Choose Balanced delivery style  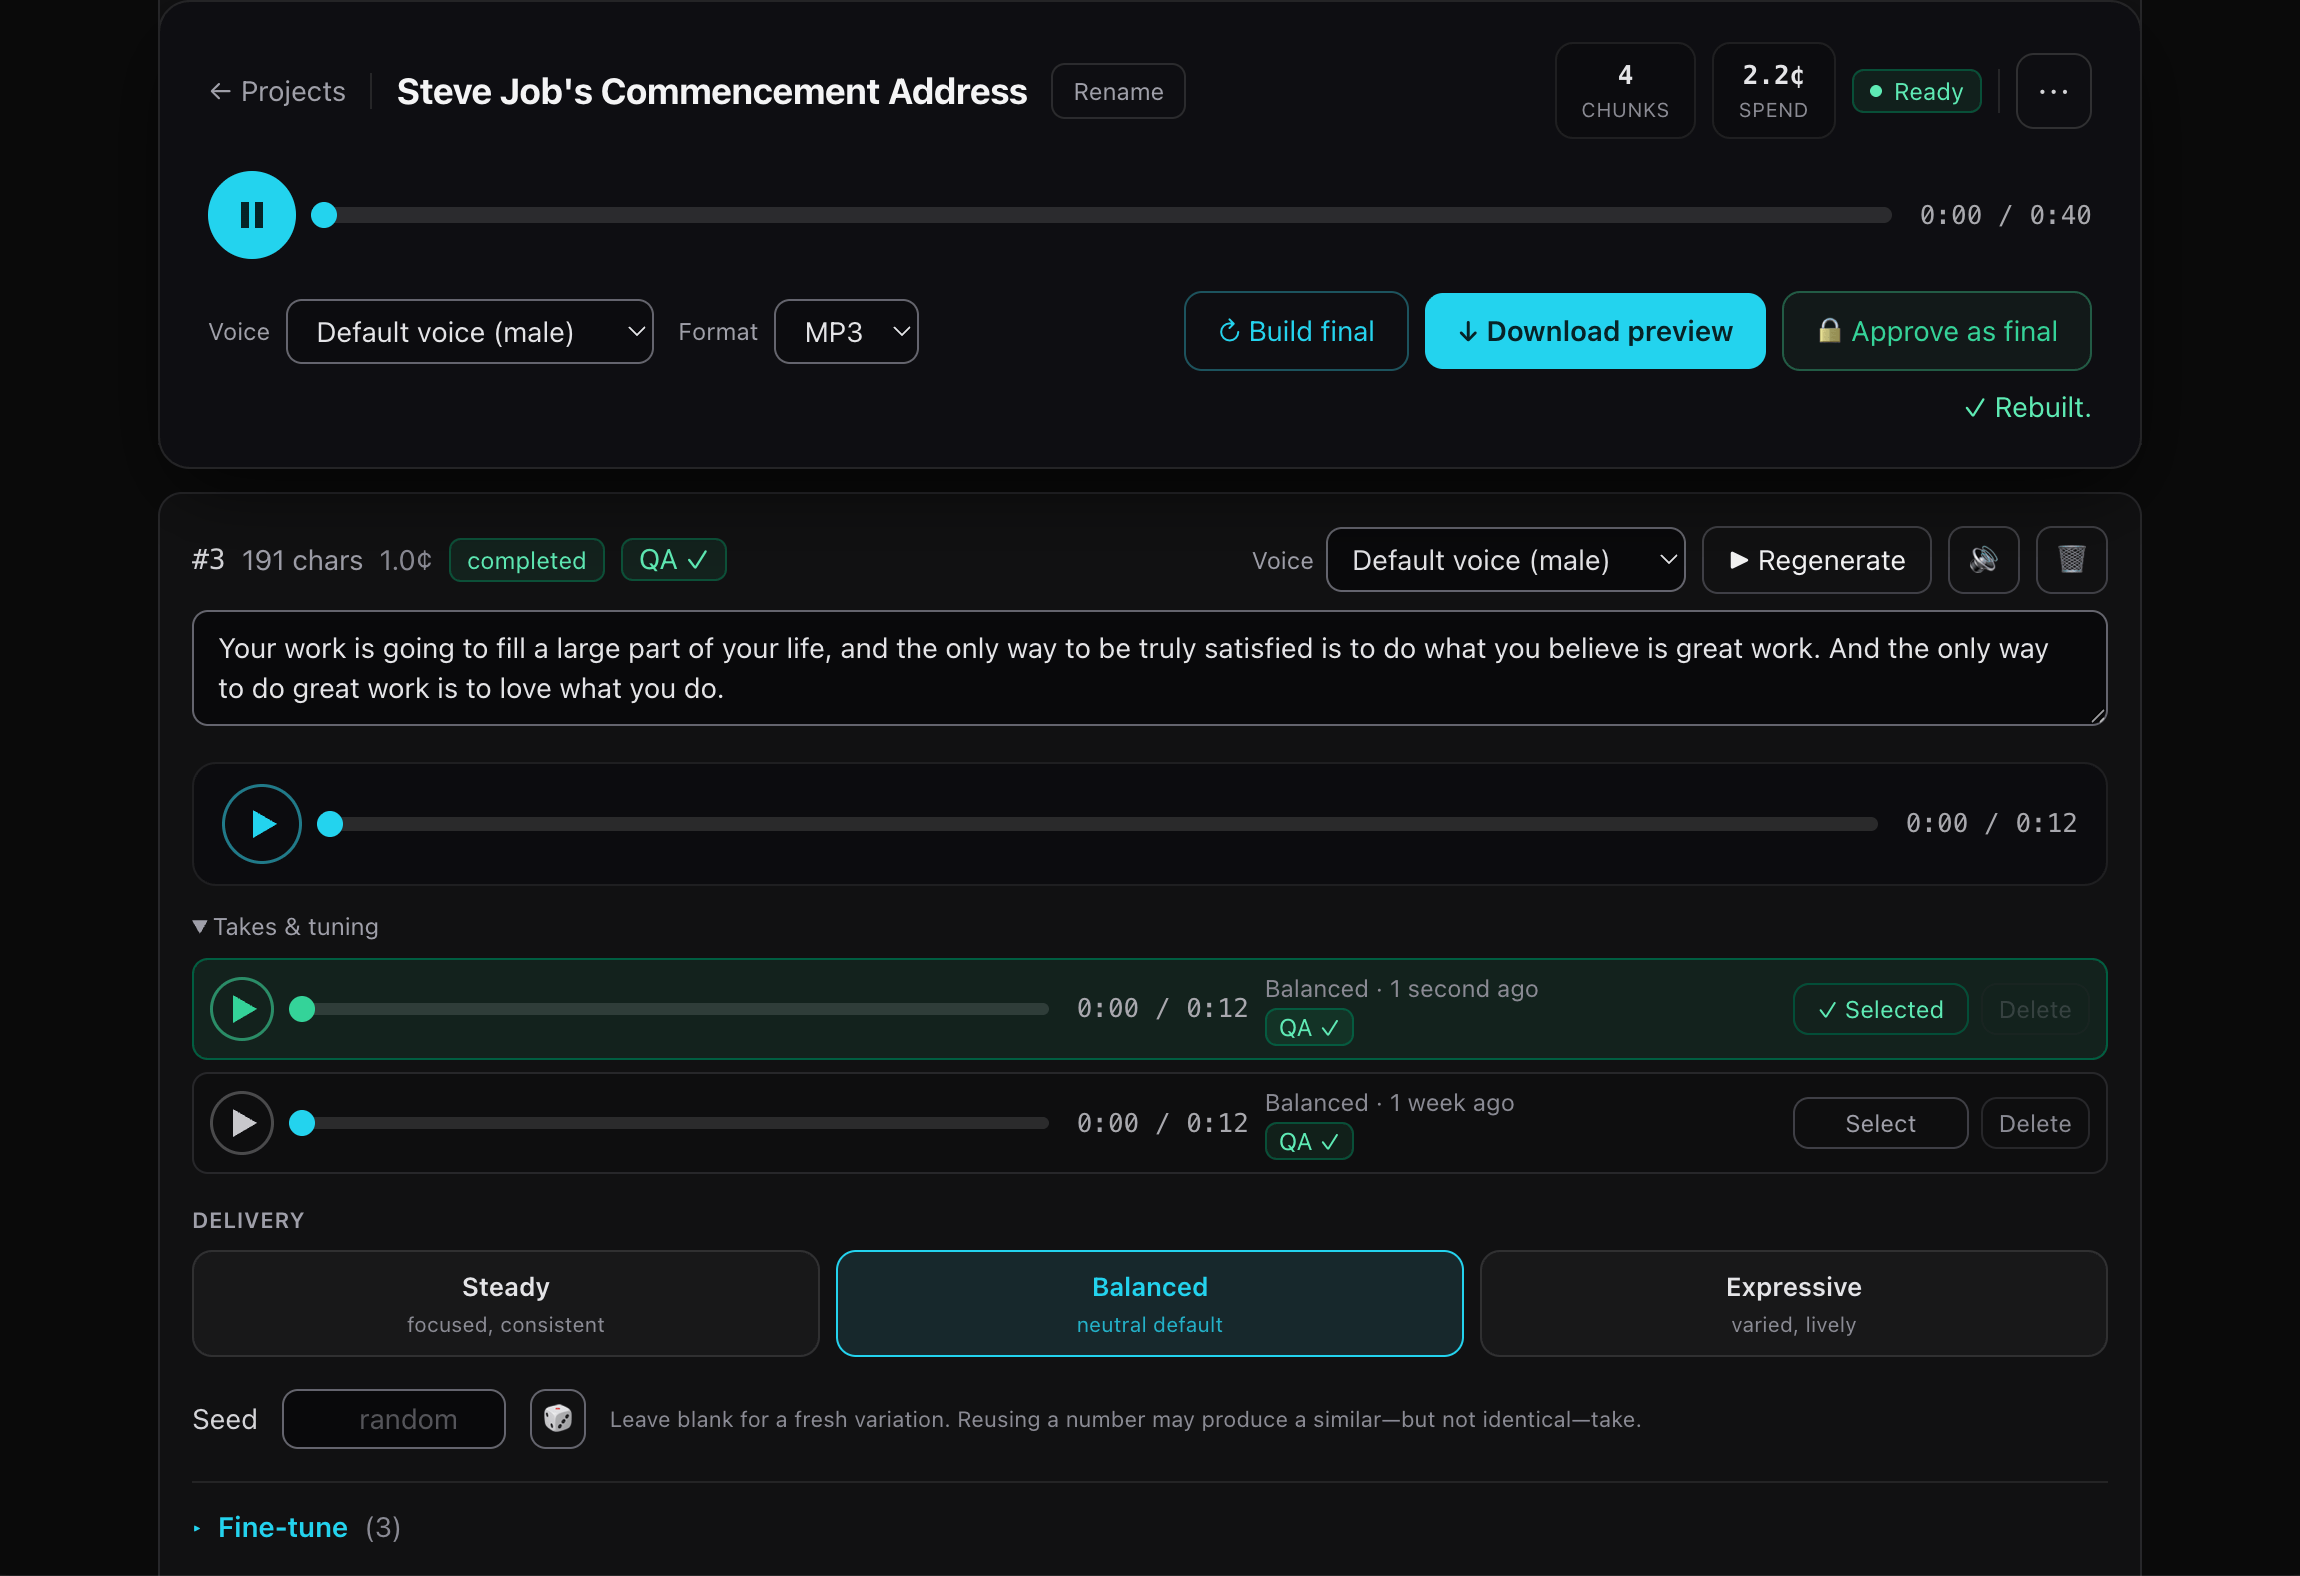pos(1150,1304)
